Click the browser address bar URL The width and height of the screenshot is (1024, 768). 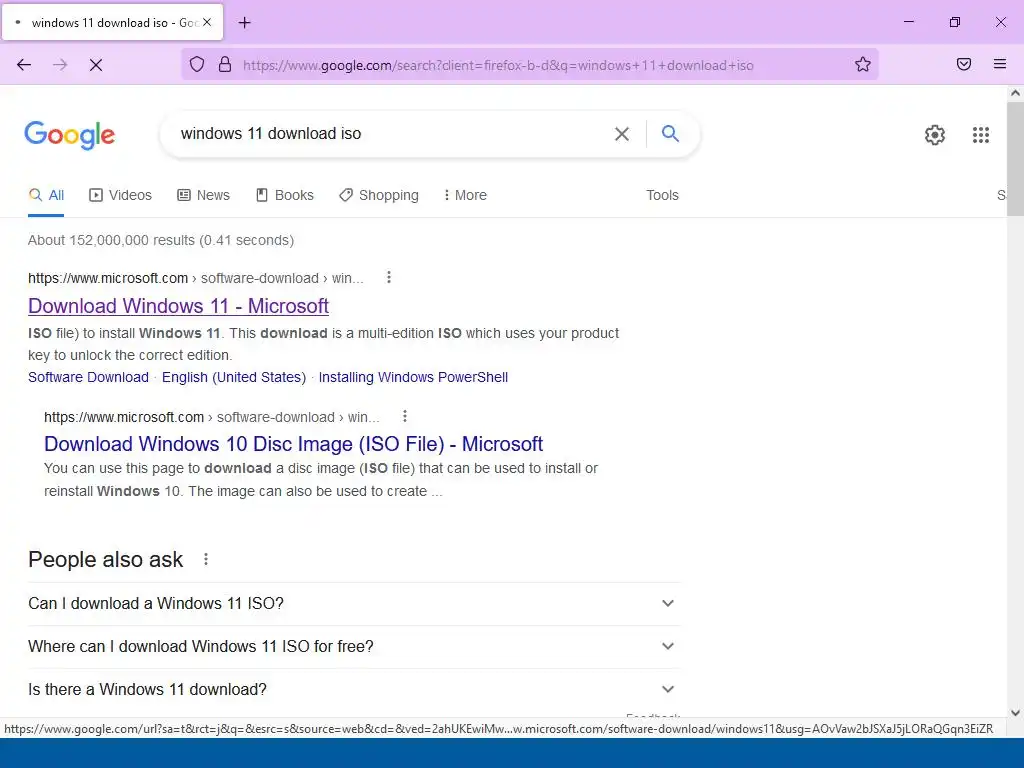[498, 65]
